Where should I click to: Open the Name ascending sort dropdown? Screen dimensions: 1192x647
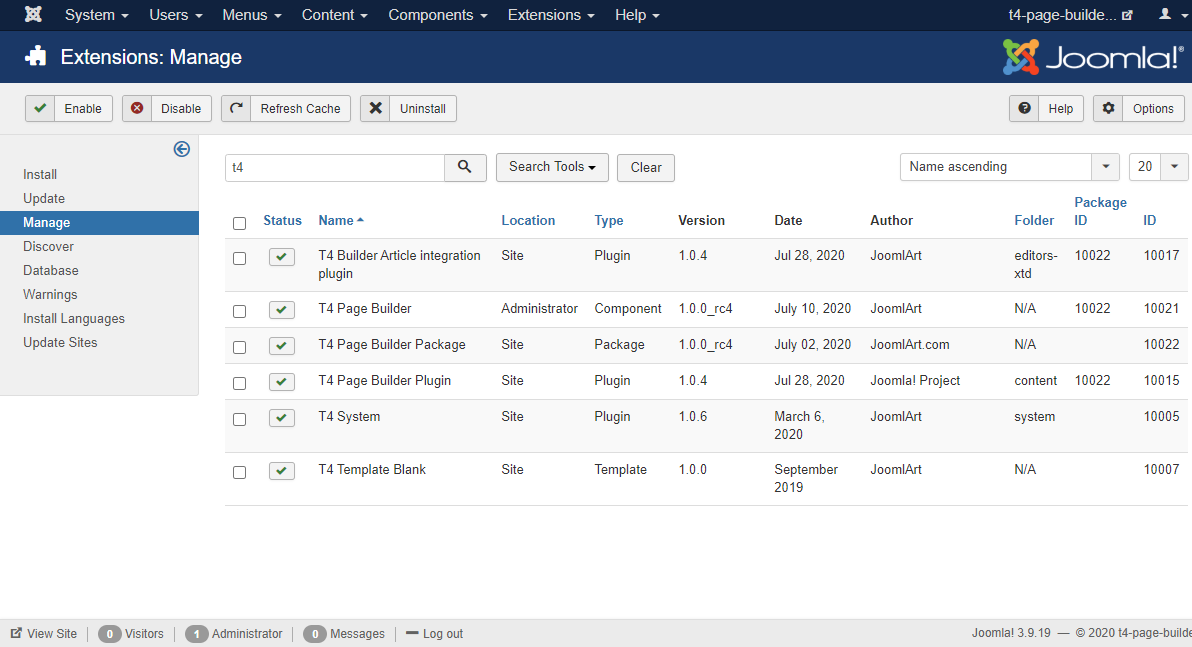pos(1009,167)
